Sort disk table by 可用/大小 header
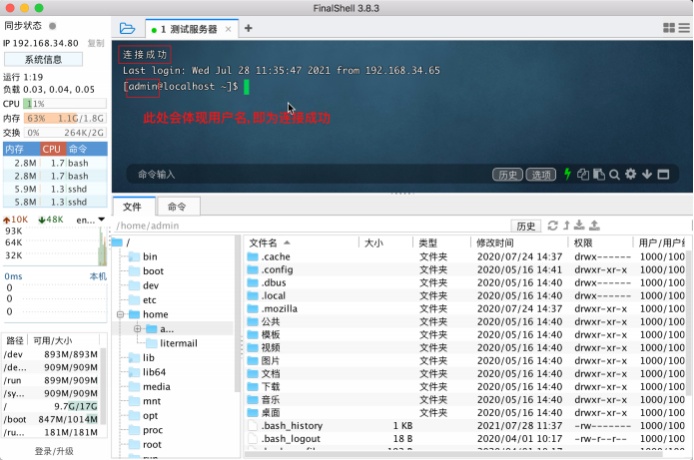694x460 pixels. [64, 340]
